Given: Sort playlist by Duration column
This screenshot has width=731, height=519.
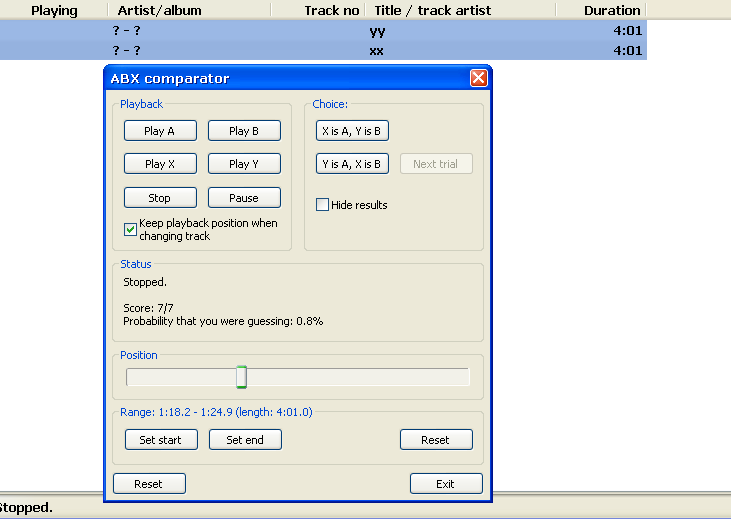Looking at the screenshot, I should pos(601,10).
